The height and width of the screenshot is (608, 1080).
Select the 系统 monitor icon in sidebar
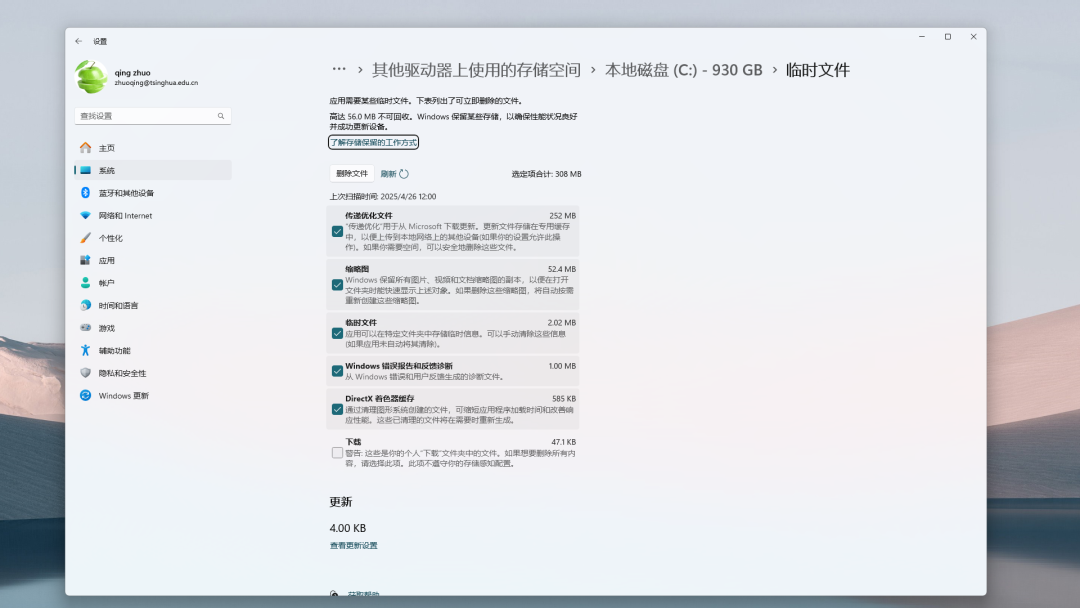[85, 171]
